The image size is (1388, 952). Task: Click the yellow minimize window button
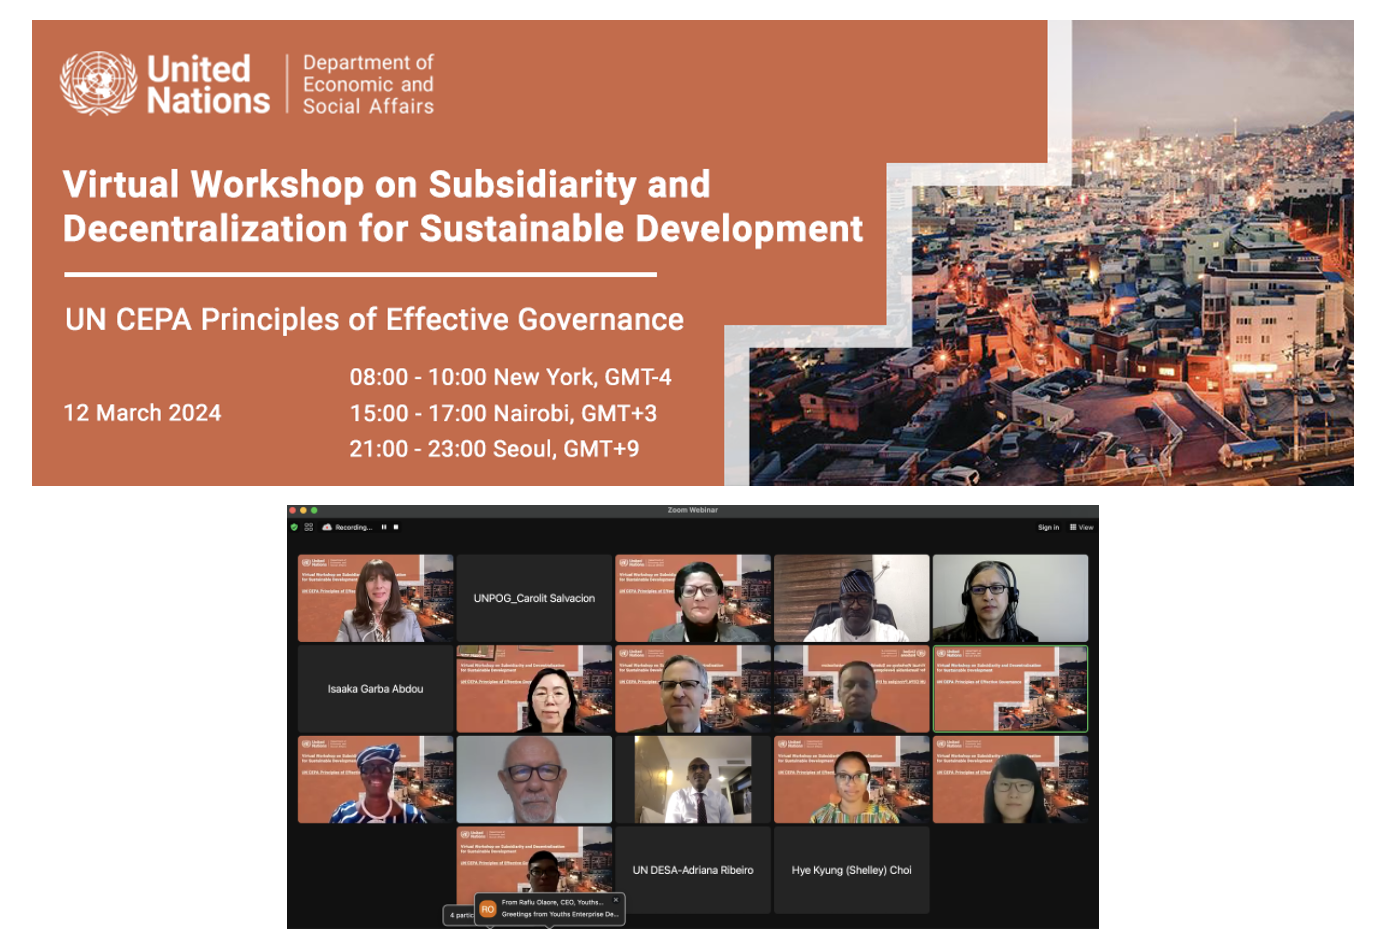pos(303,510)
